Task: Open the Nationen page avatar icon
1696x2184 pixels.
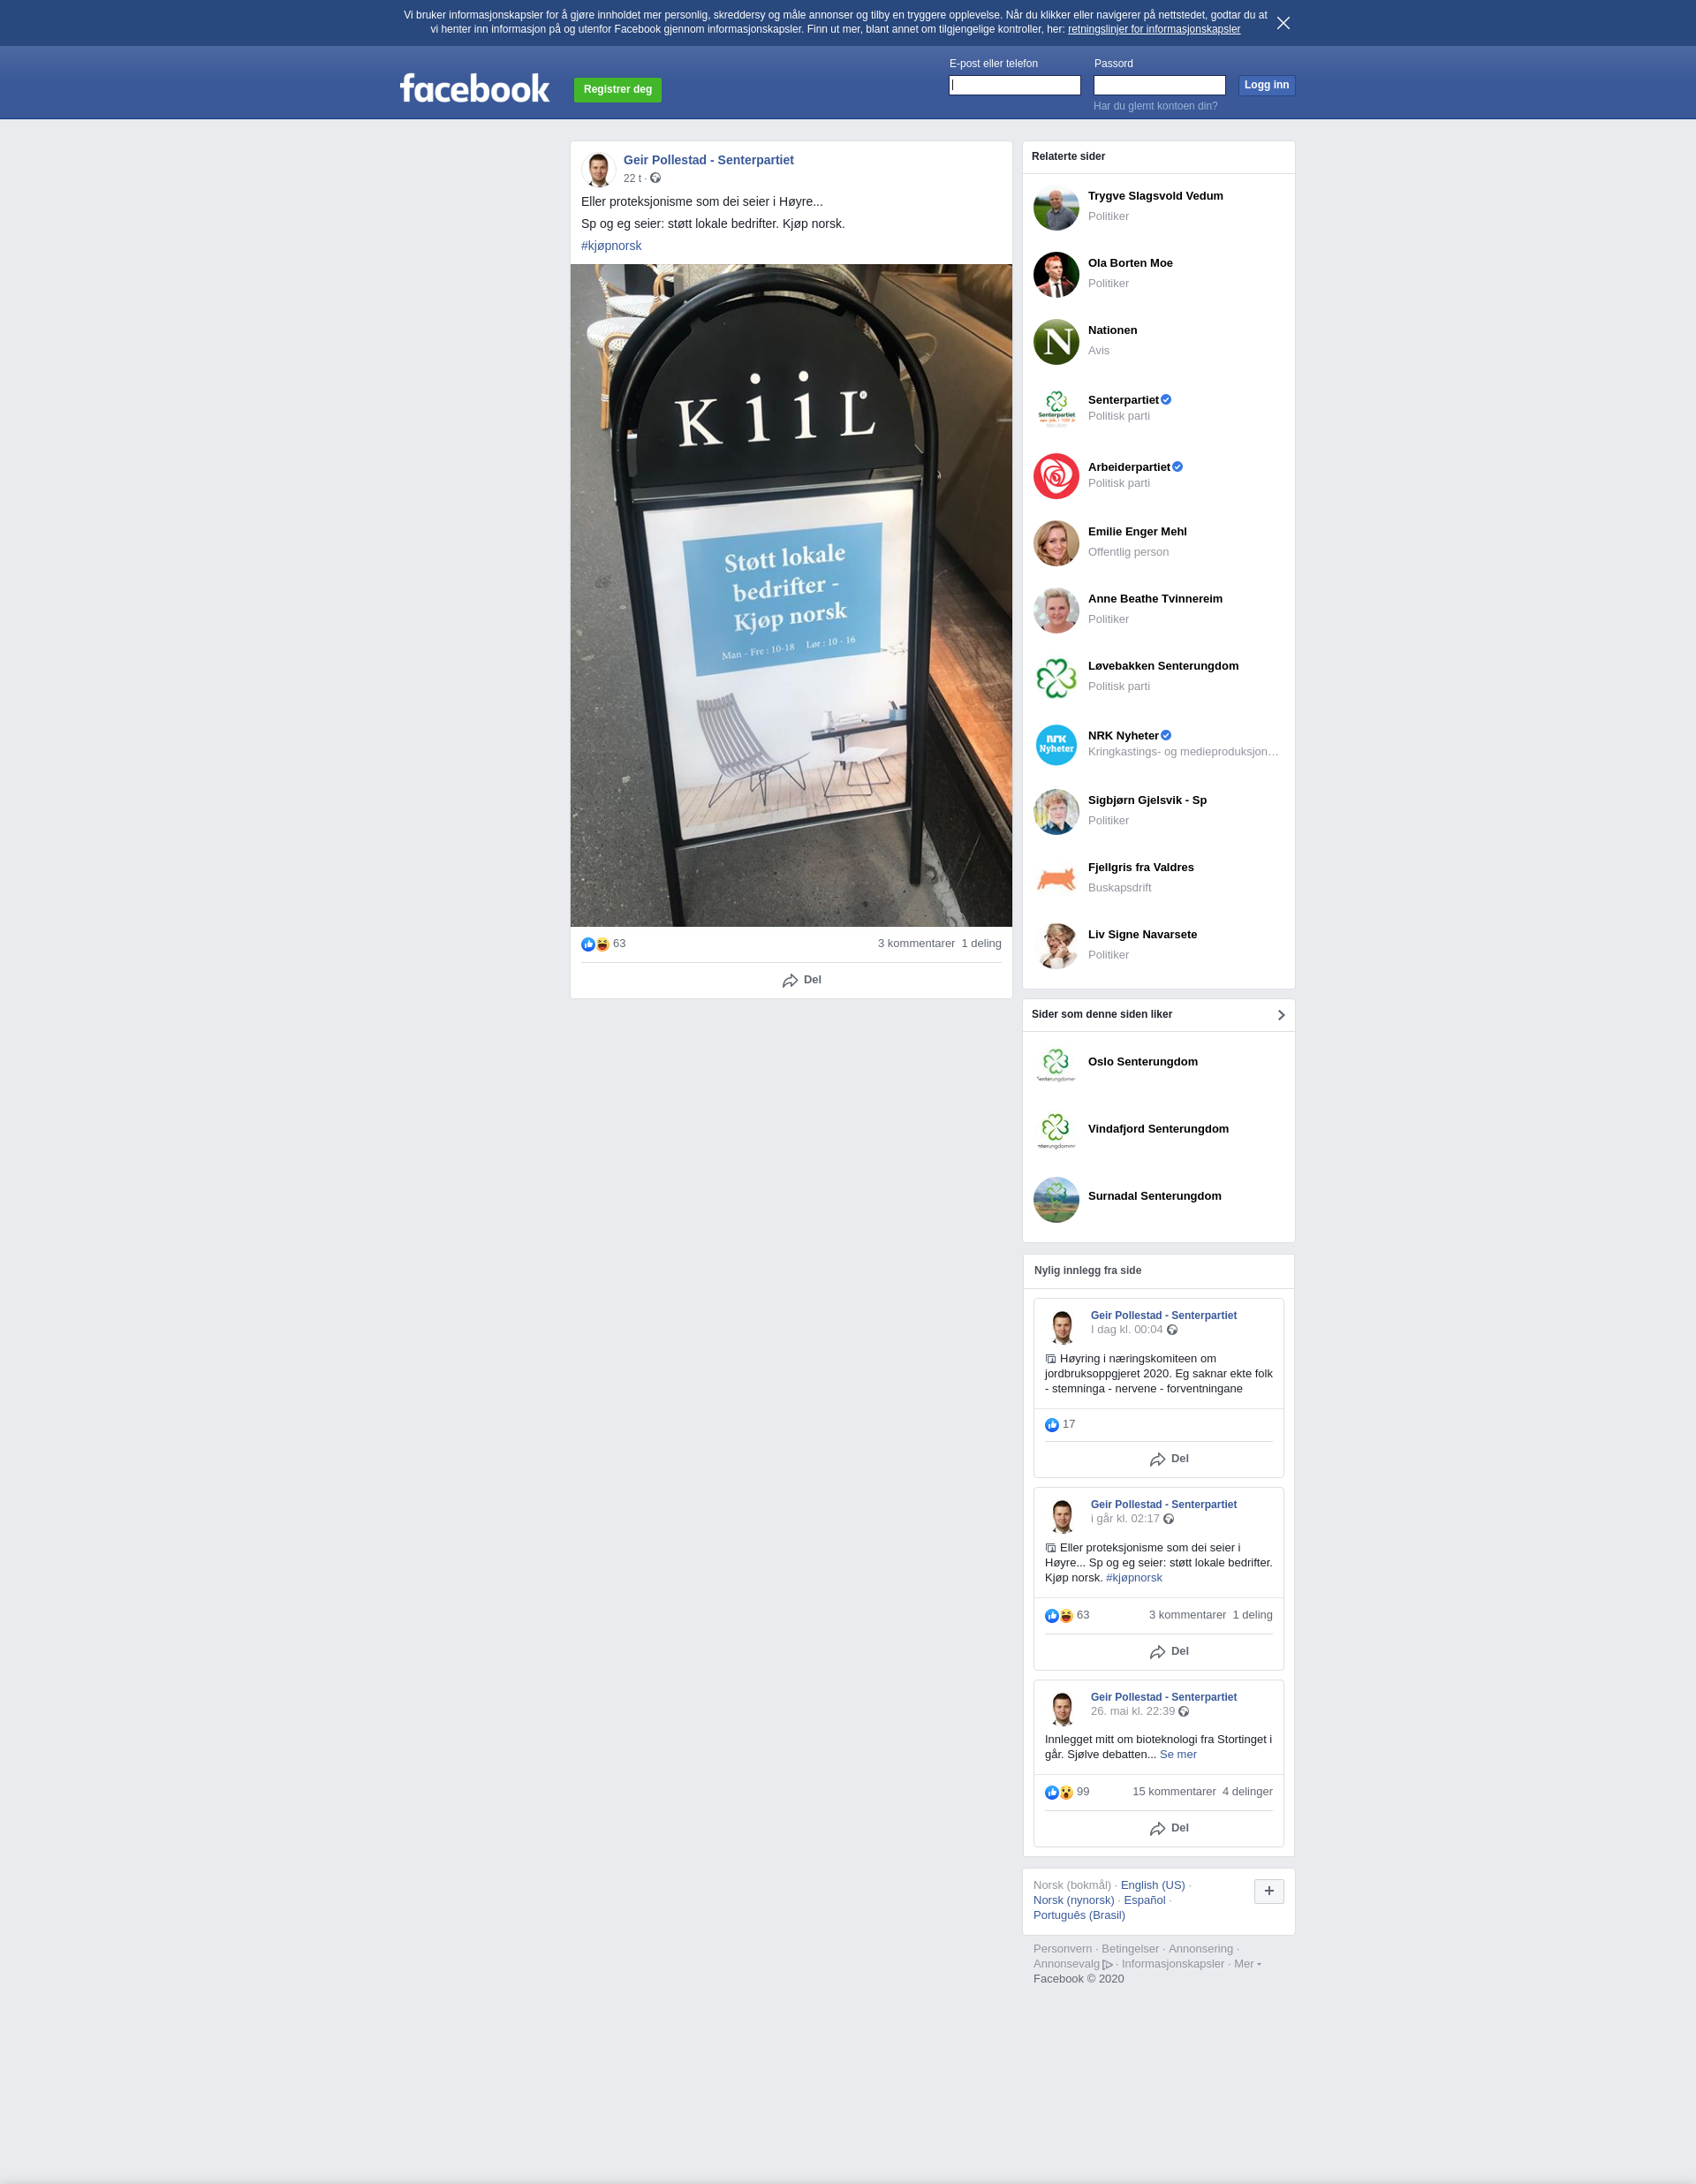Action: (1056, 342)
